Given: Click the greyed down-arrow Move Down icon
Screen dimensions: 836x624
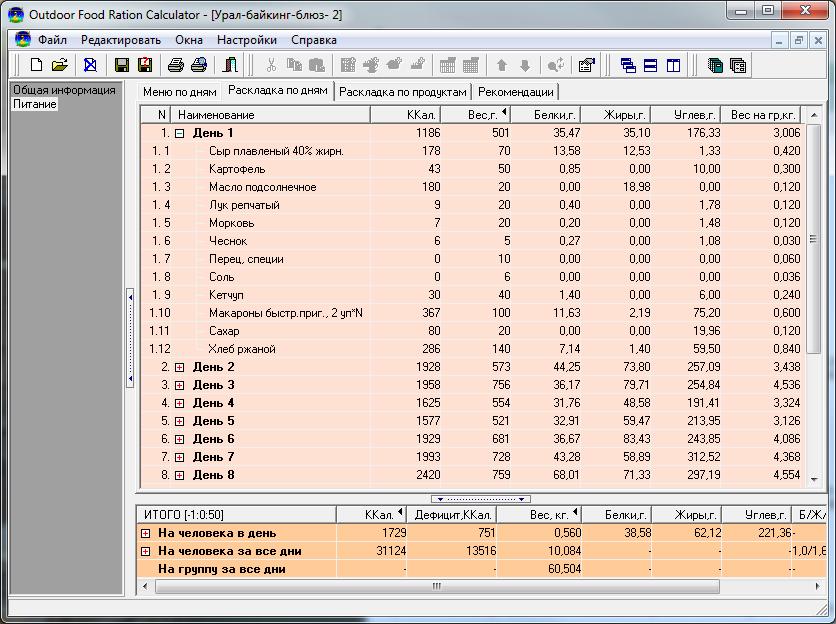Looking at the screenshot, I should 525,66.
